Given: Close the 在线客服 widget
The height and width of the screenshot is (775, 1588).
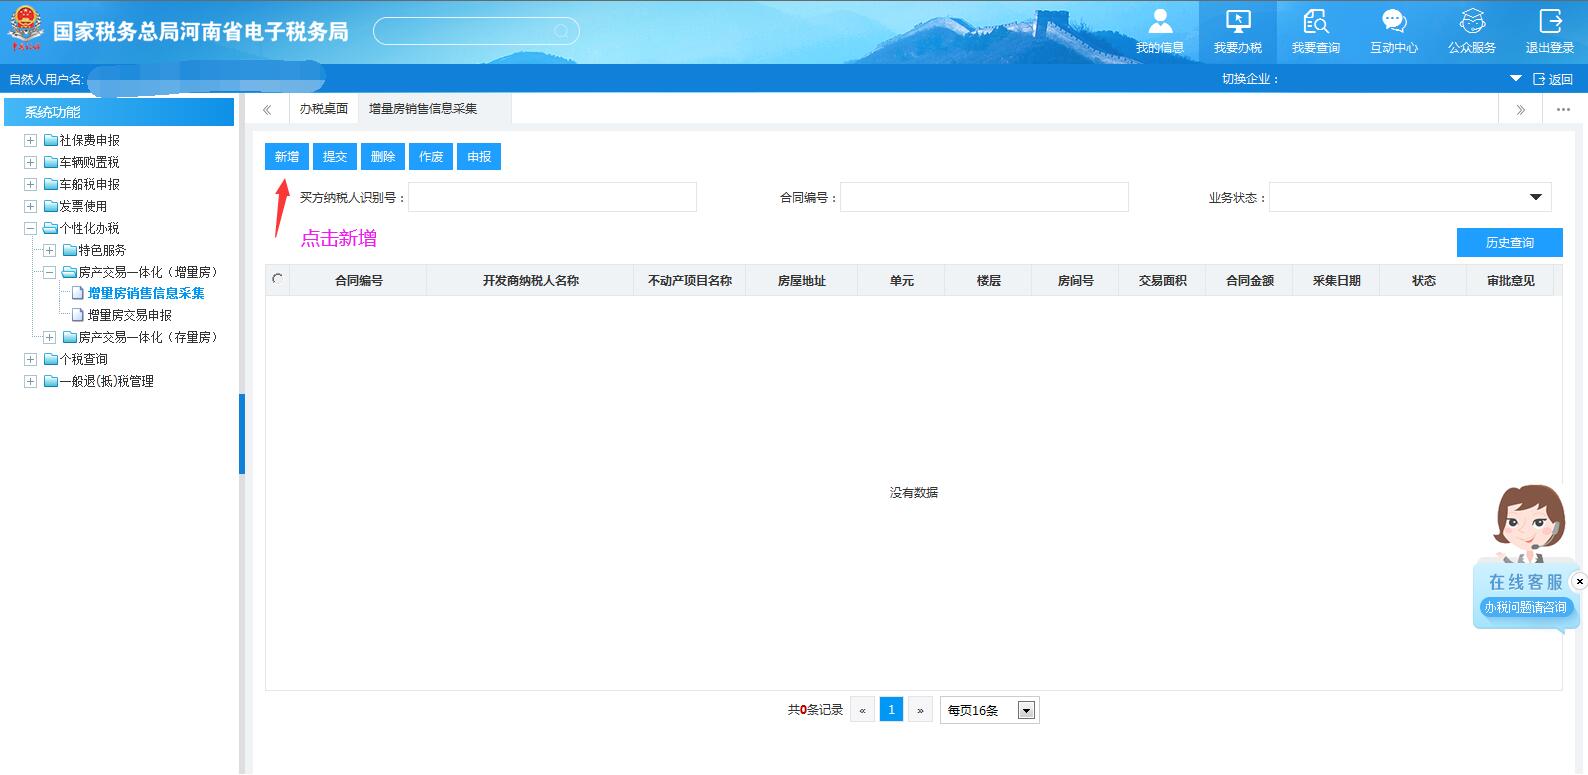Looking at the screenshot, I should point(1579,581).
